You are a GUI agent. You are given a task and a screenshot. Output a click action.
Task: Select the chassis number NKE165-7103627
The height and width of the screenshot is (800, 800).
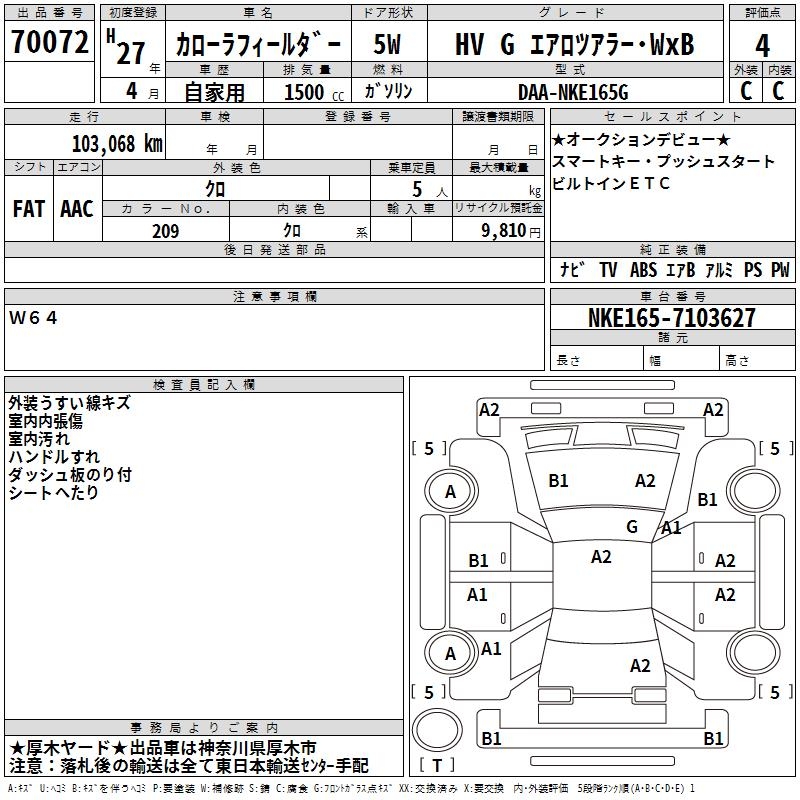coord(672,318)
